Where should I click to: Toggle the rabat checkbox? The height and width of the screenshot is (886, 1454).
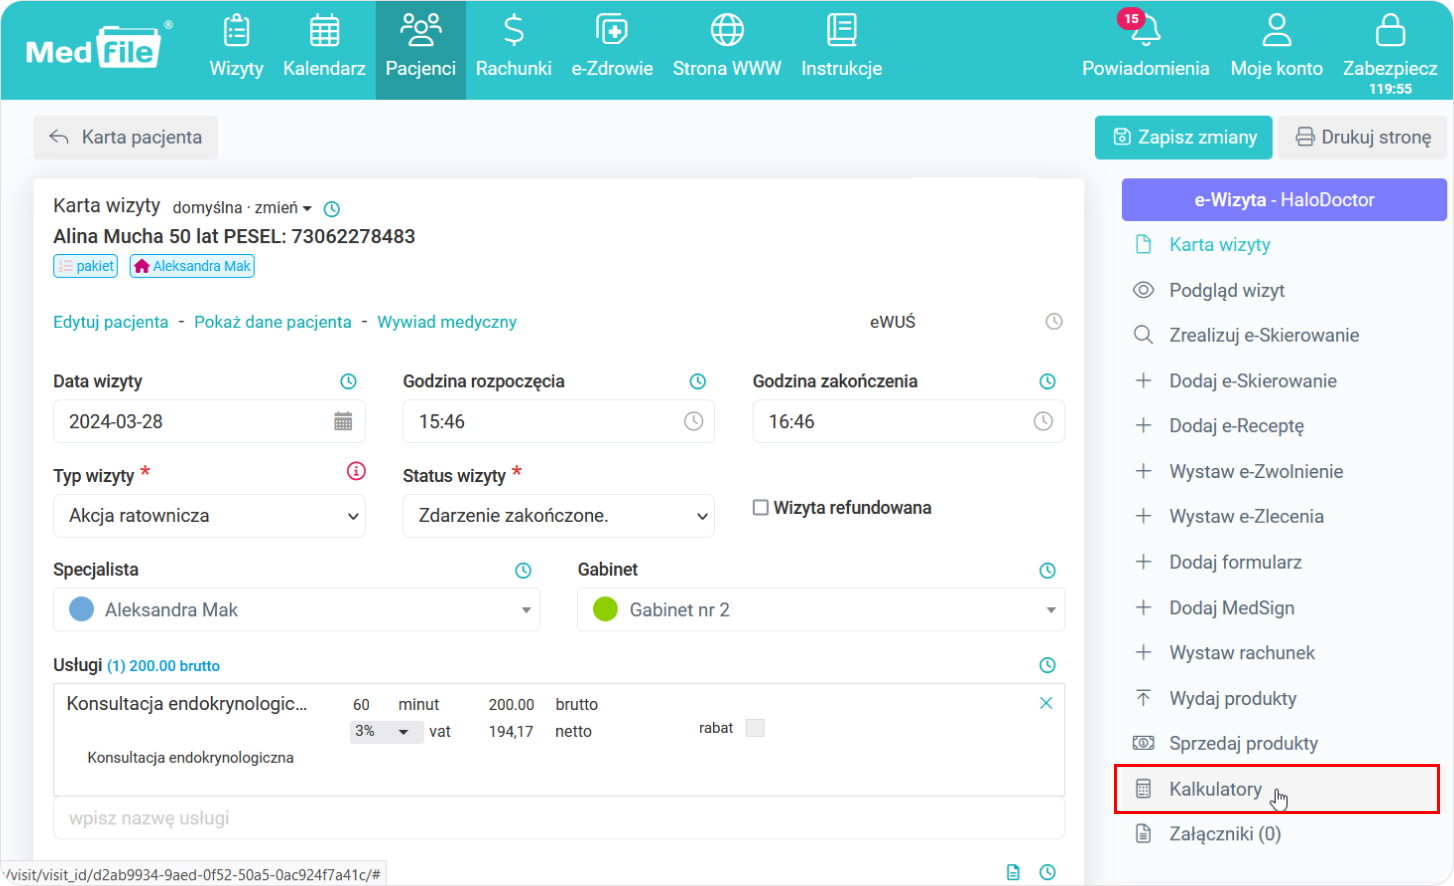(755, 728)
